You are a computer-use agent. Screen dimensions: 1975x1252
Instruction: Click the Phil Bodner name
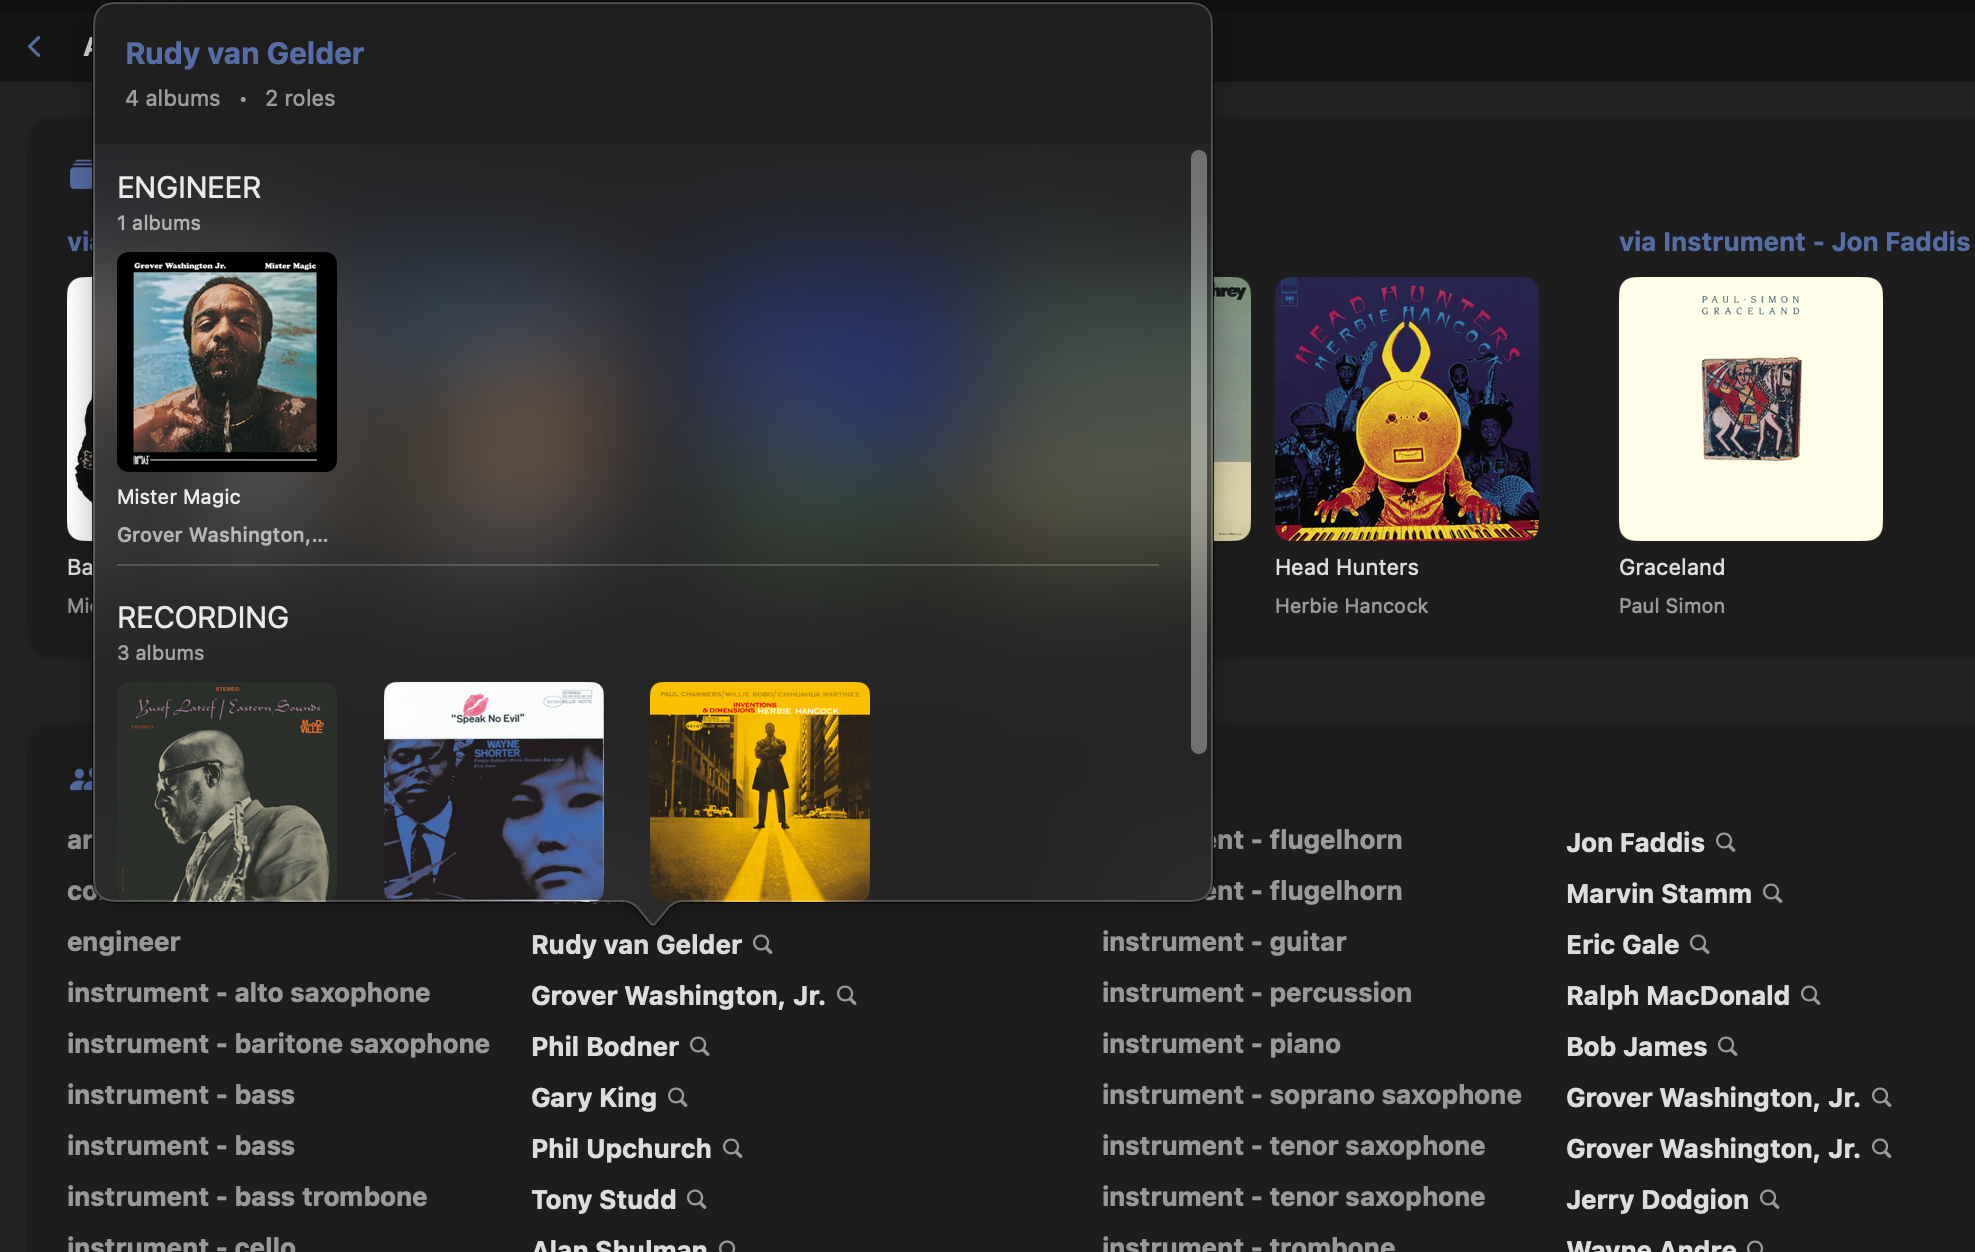tap(605, 1046)
